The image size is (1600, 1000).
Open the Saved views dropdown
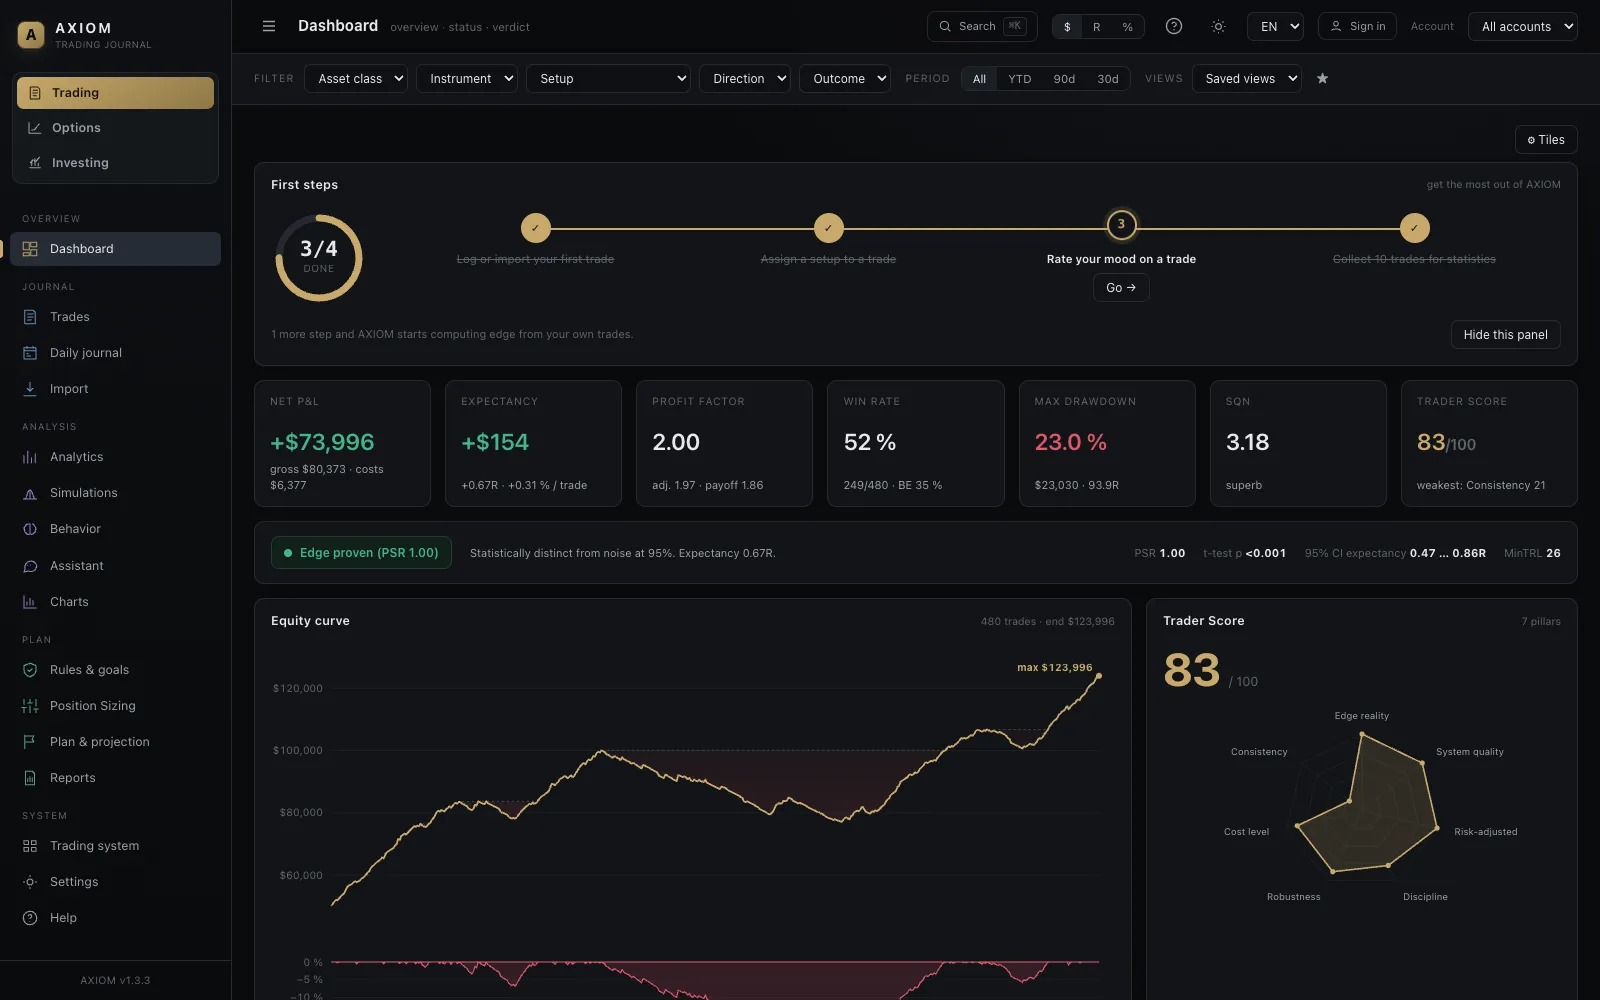click(1246, 79)
